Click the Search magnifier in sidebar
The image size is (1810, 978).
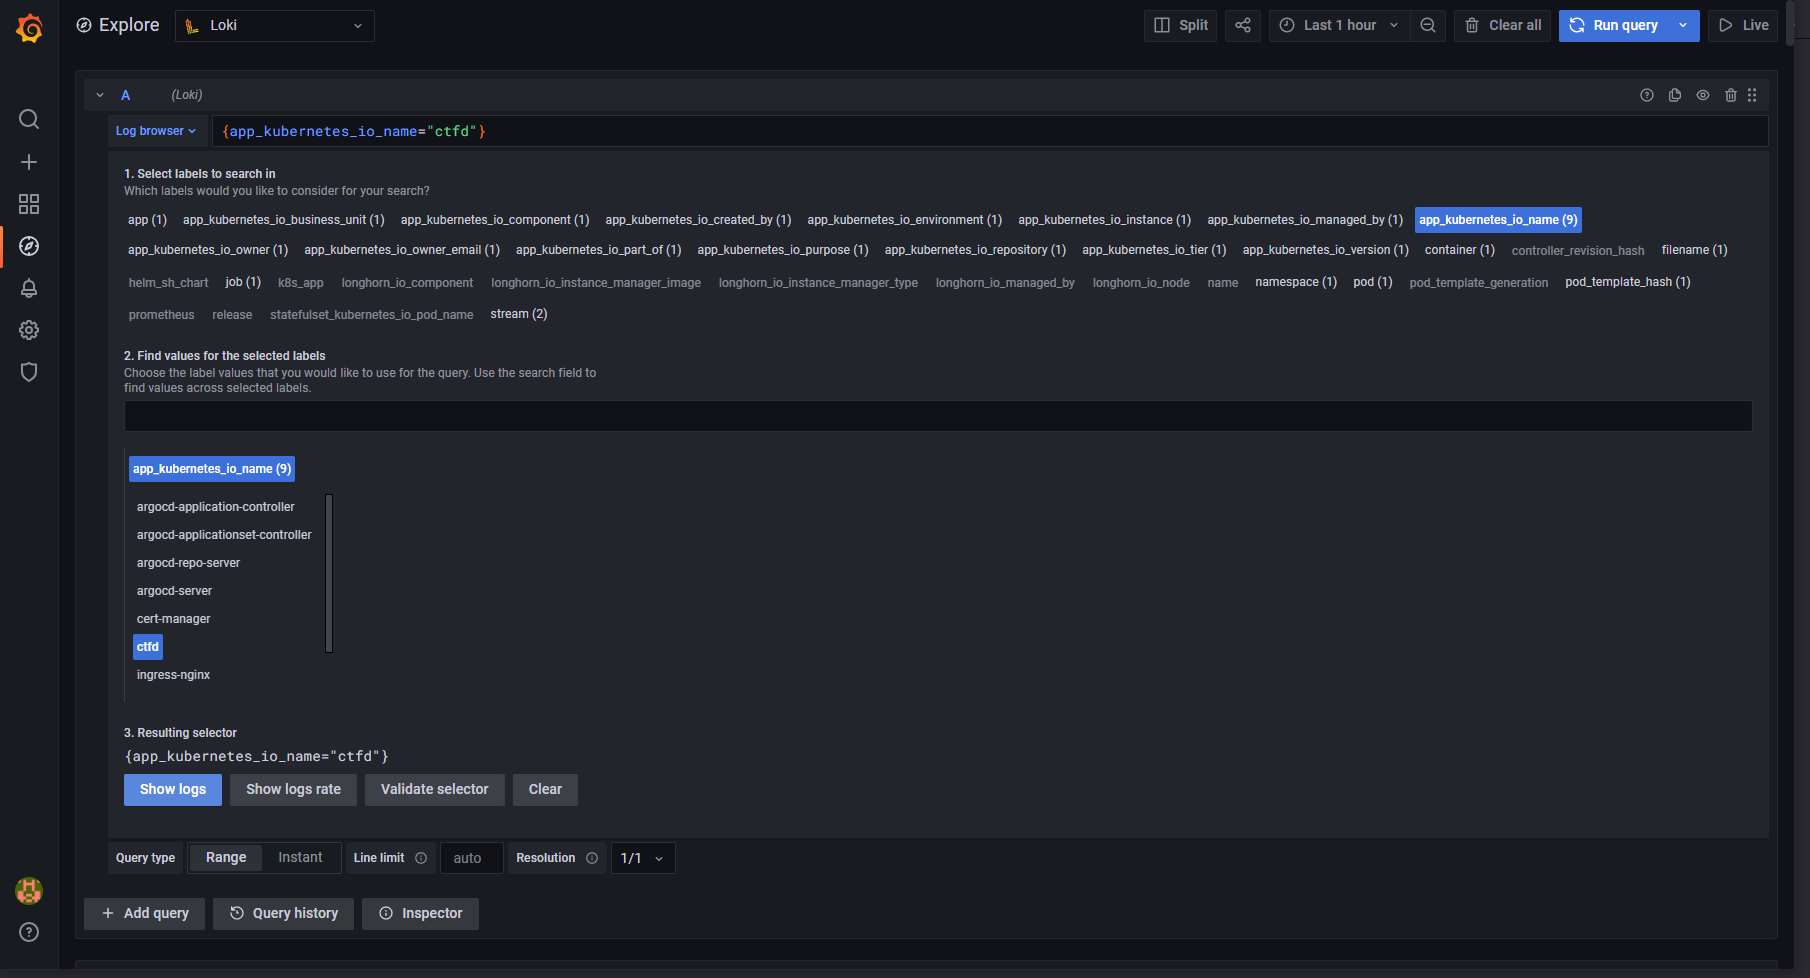coord(29,120)
